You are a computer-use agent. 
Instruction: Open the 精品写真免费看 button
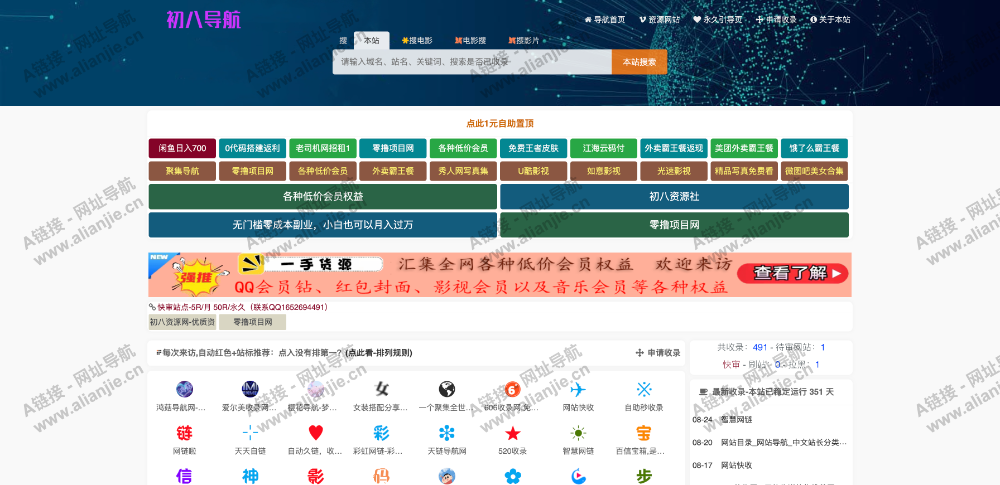[x=744, y=171]
